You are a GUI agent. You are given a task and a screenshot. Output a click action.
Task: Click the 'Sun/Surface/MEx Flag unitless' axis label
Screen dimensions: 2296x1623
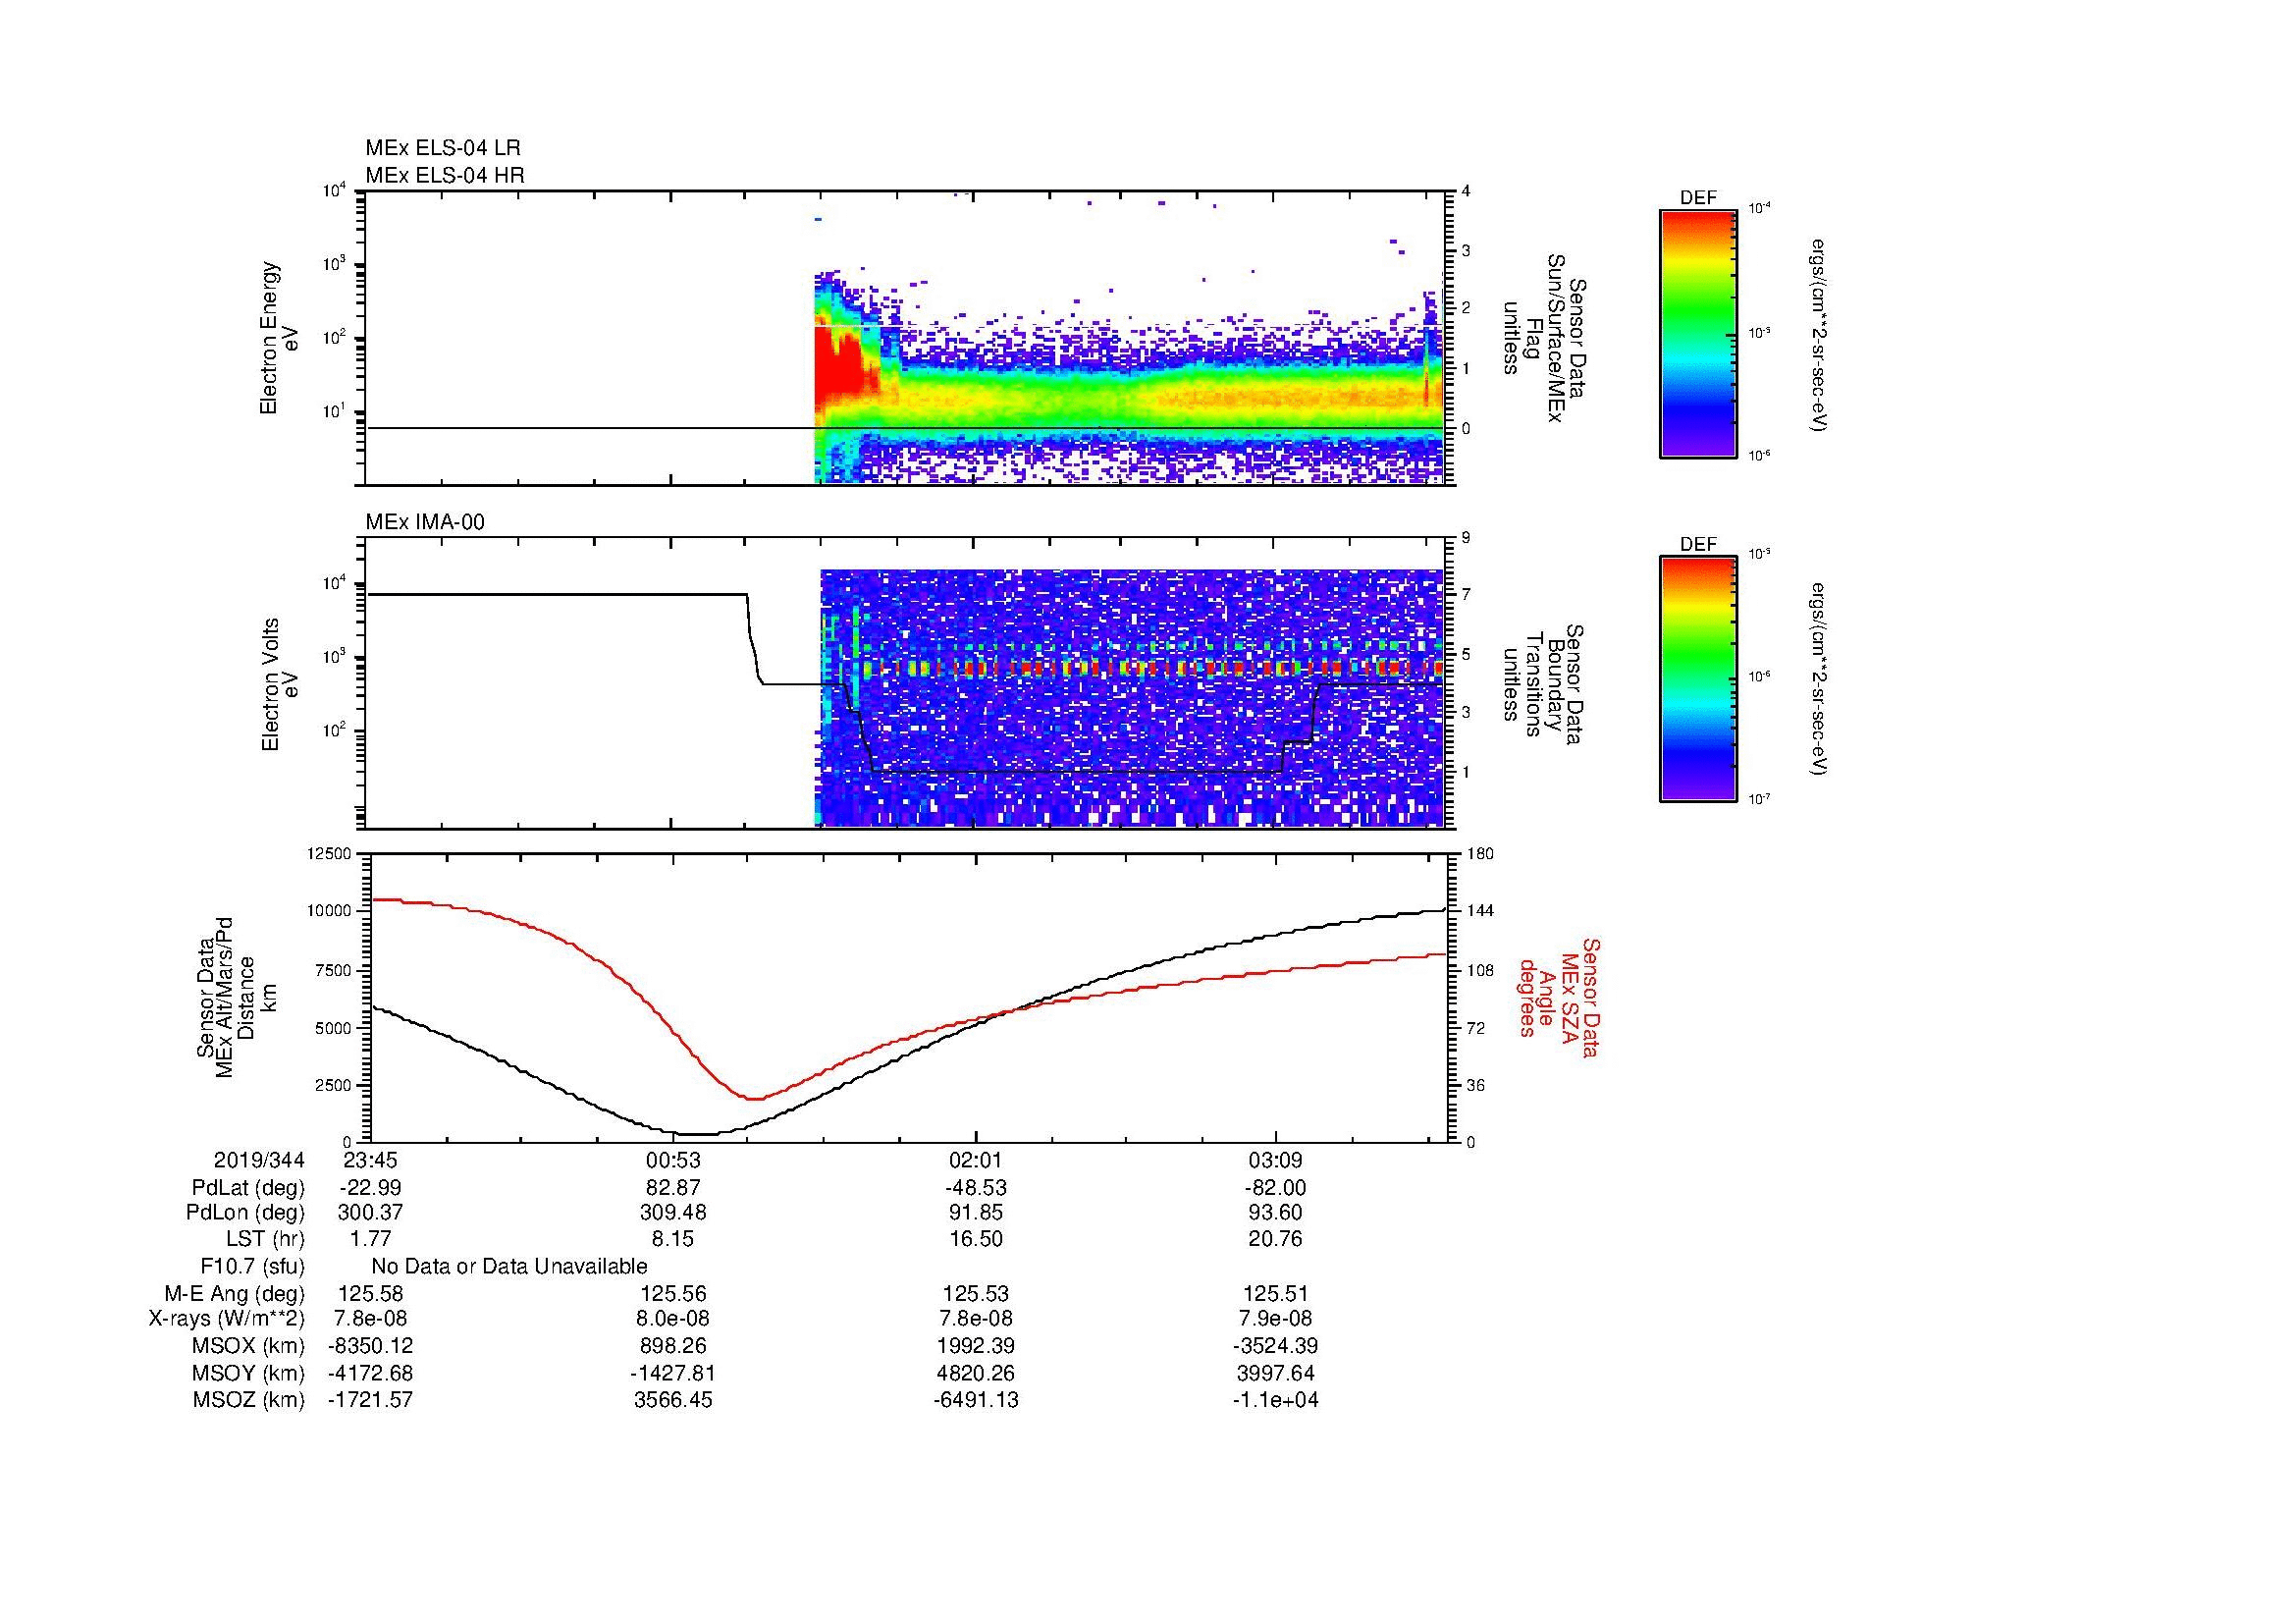[1544, 338]
